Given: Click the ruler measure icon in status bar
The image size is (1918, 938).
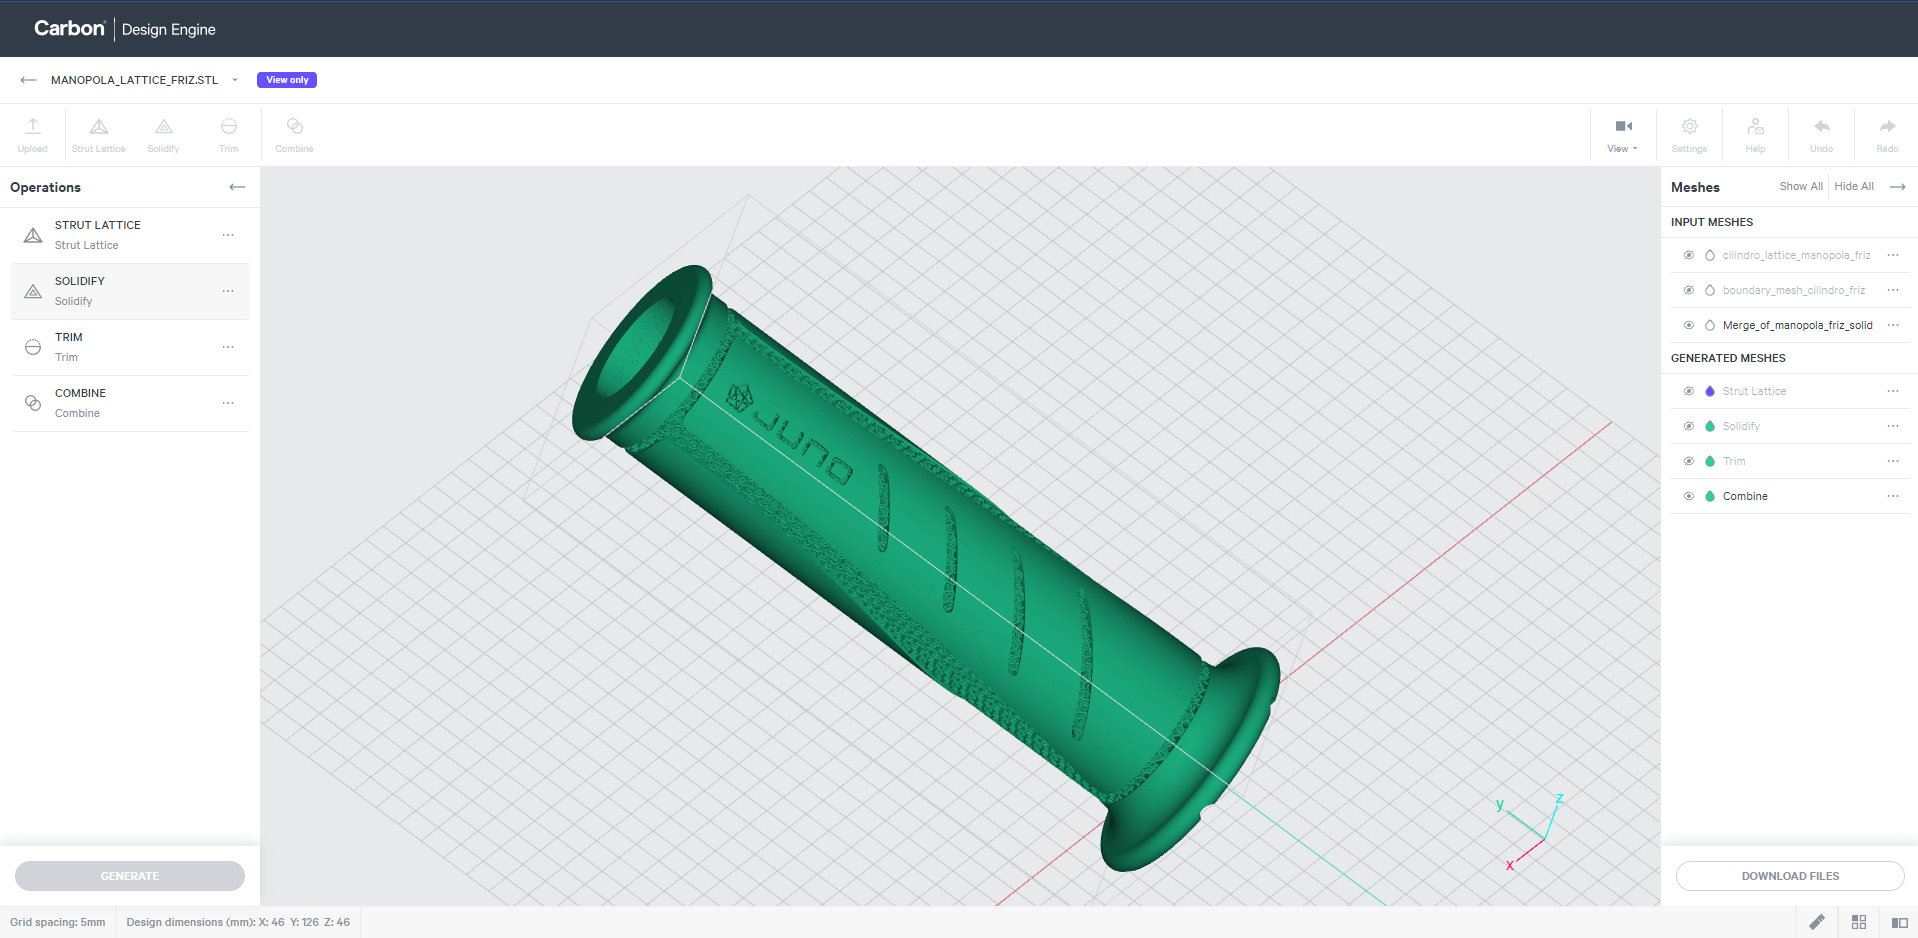Looking at the screenshot, I should click(x=1817, y=922).
